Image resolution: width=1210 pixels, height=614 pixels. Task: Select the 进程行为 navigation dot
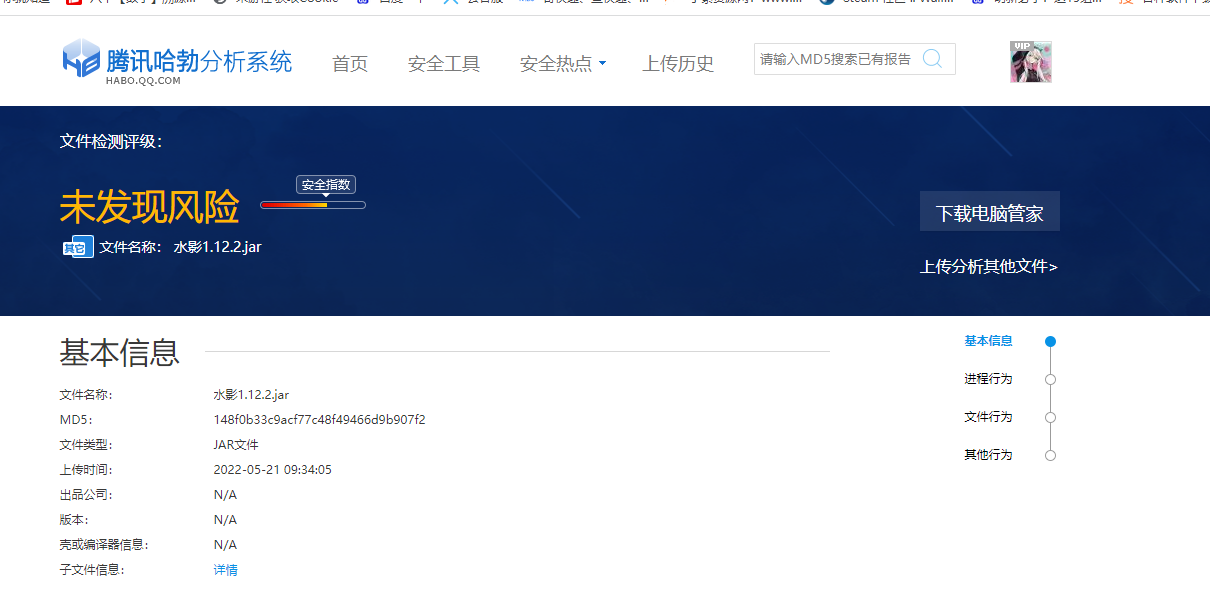coord(1050,379)
